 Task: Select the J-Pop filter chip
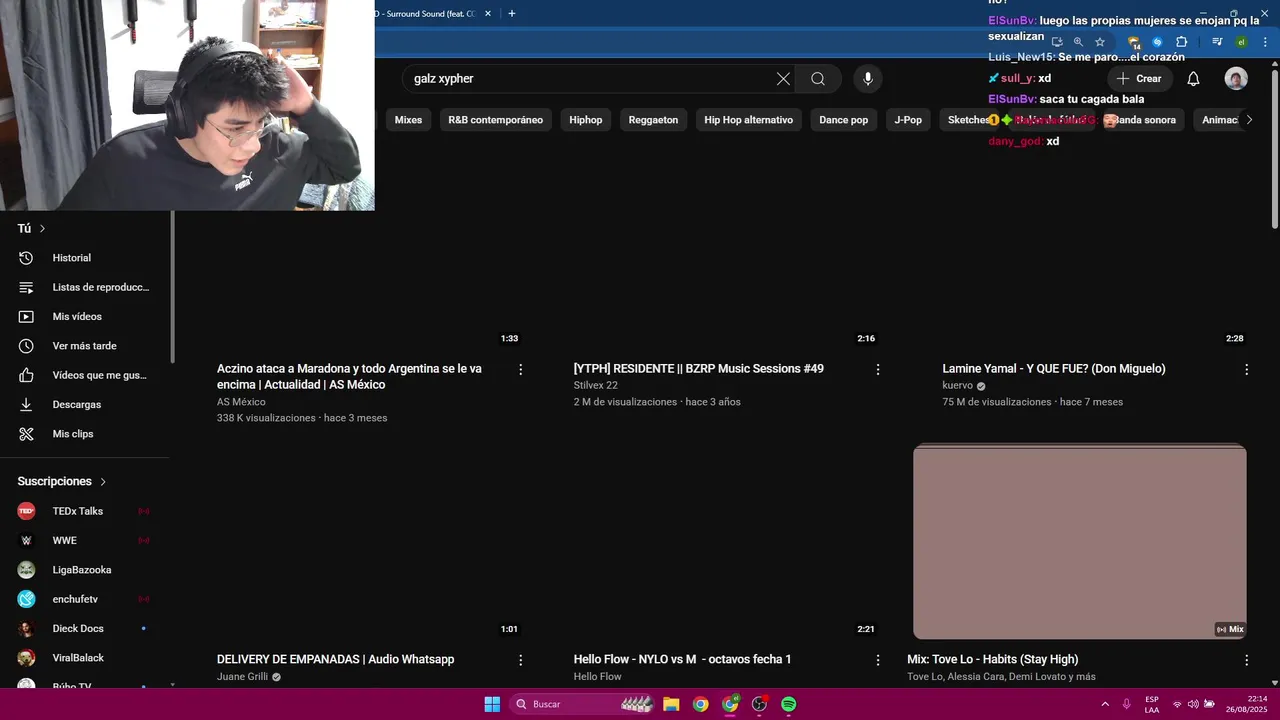tap(908, 120)
